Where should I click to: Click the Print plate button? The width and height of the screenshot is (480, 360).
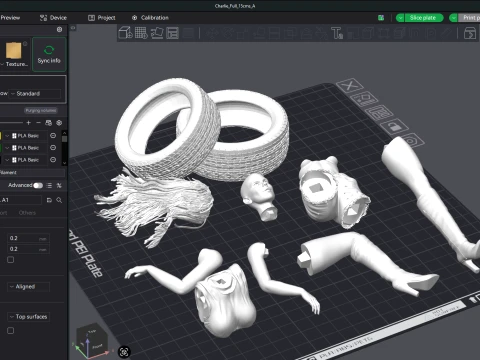point(469,18)
